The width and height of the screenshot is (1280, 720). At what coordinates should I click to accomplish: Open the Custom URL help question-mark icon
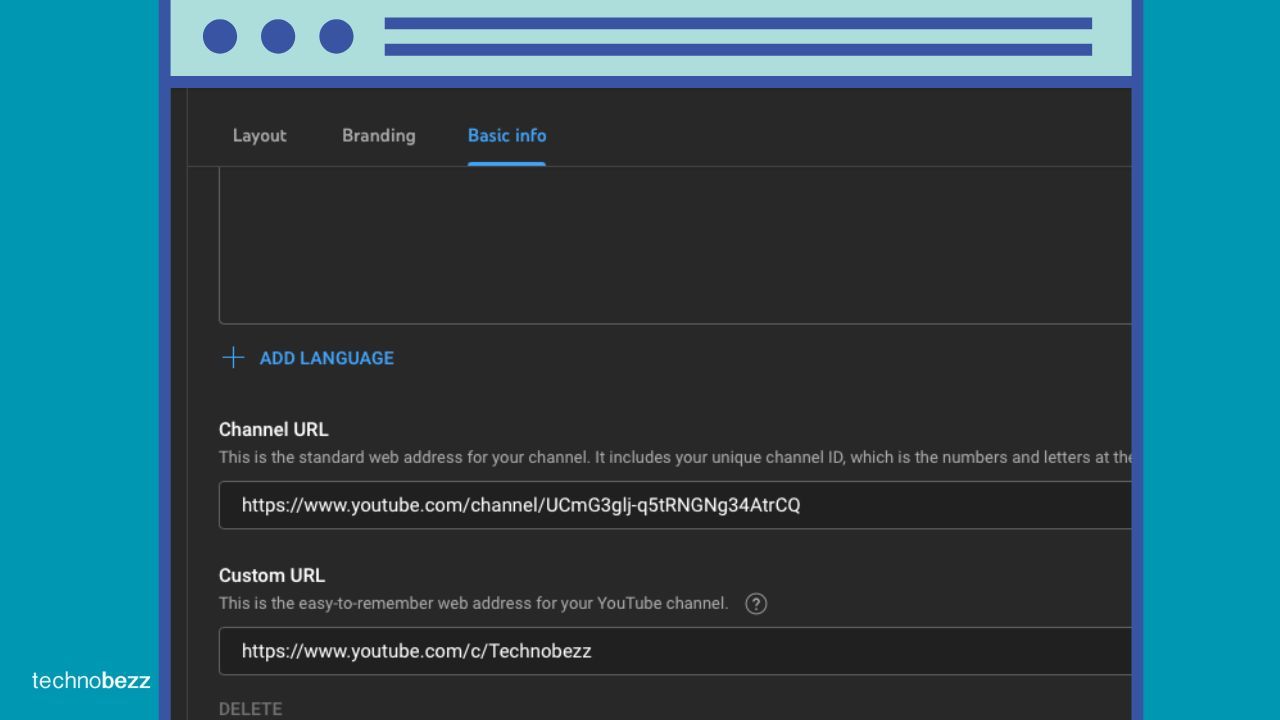coord(756,604)
